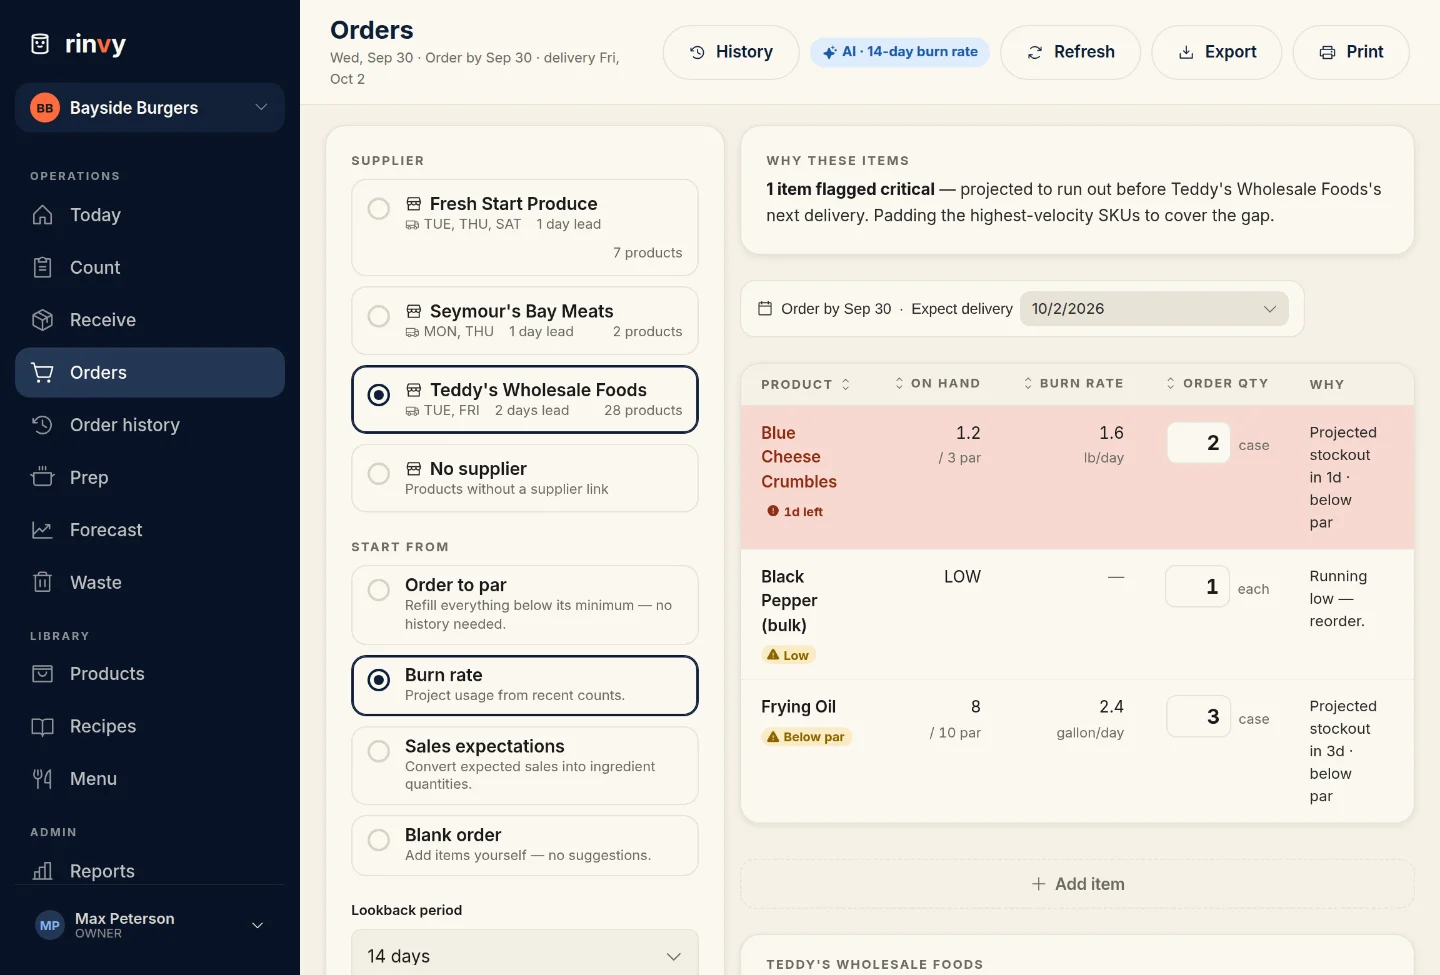Add item to the order
The image size is (1440, 975).
(x=1077, y=884)
